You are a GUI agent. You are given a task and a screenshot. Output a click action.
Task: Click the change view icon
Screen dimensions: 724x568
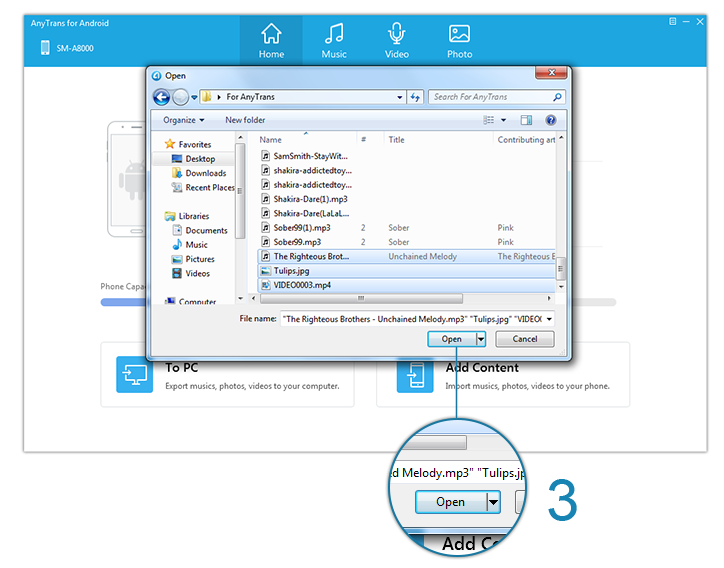(489, 120)
